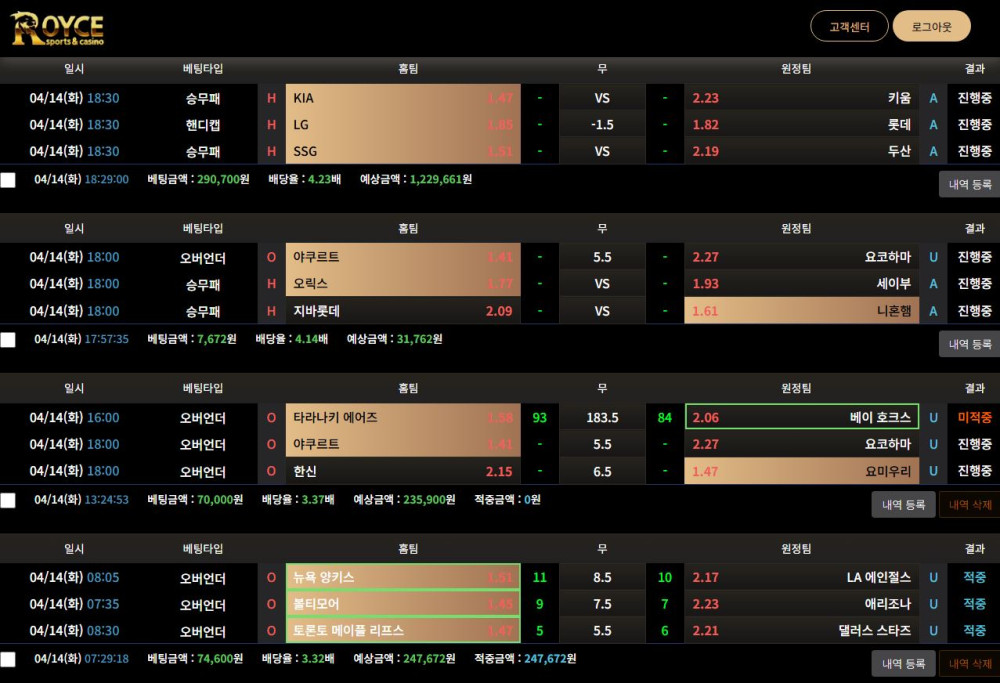This screenshot has height=683, width=1000.
Task: Click the 요미우리 away team cell
Action: coord(801,471)
